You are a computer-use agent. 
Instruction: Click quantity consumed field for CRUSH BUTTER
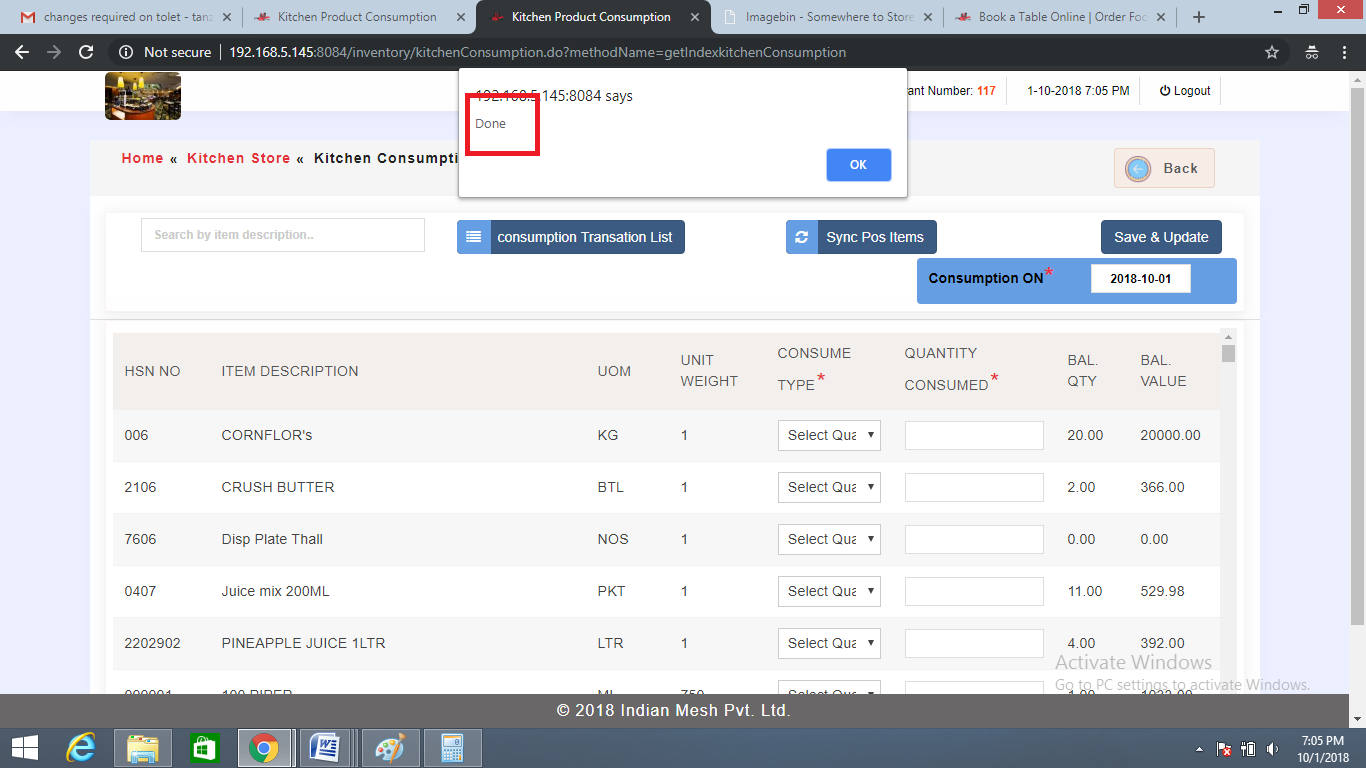pos(974,487)
